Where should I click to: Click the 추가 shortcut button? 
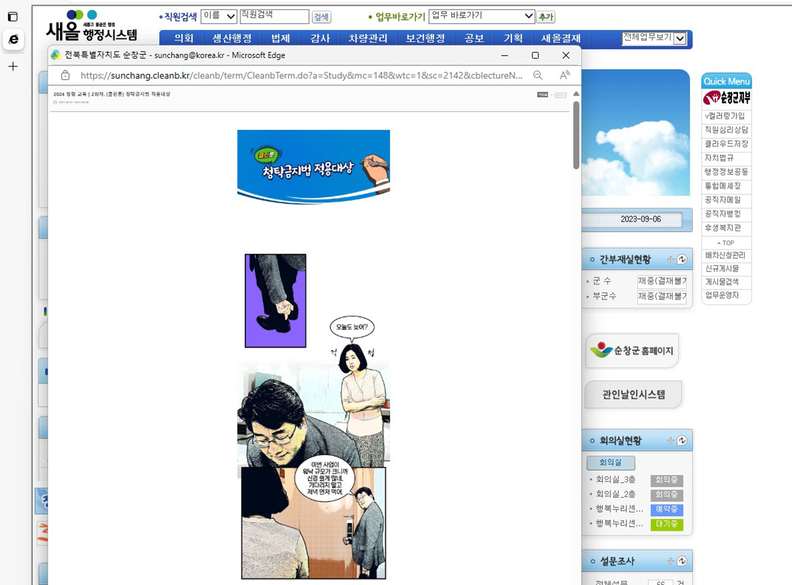coord(546,17)
